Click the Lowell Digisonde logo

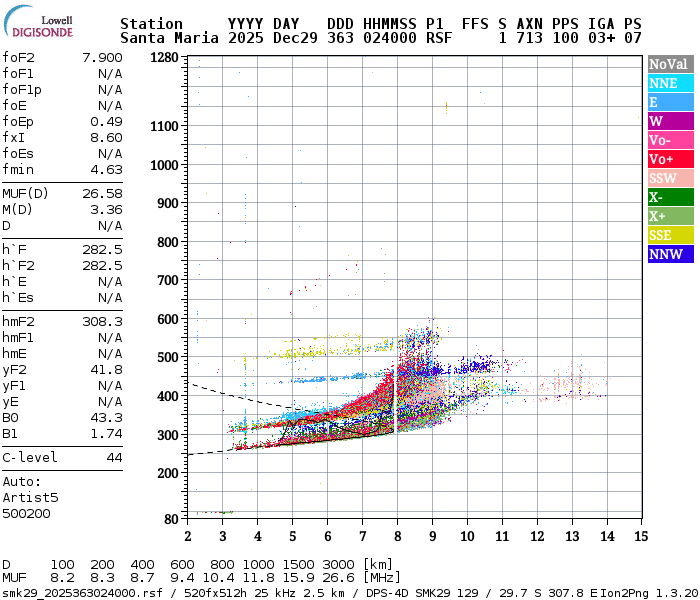pyautogui.click(x=38, y=22)
